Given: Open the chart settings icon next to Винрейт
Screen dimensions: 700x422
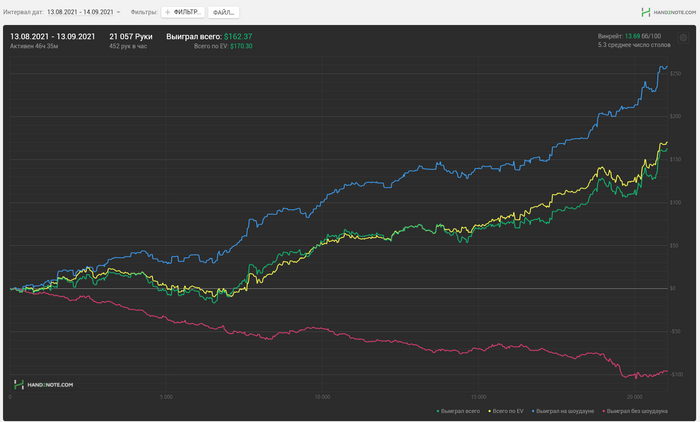Looking at the screenshot, I should [x=683, y=38].
